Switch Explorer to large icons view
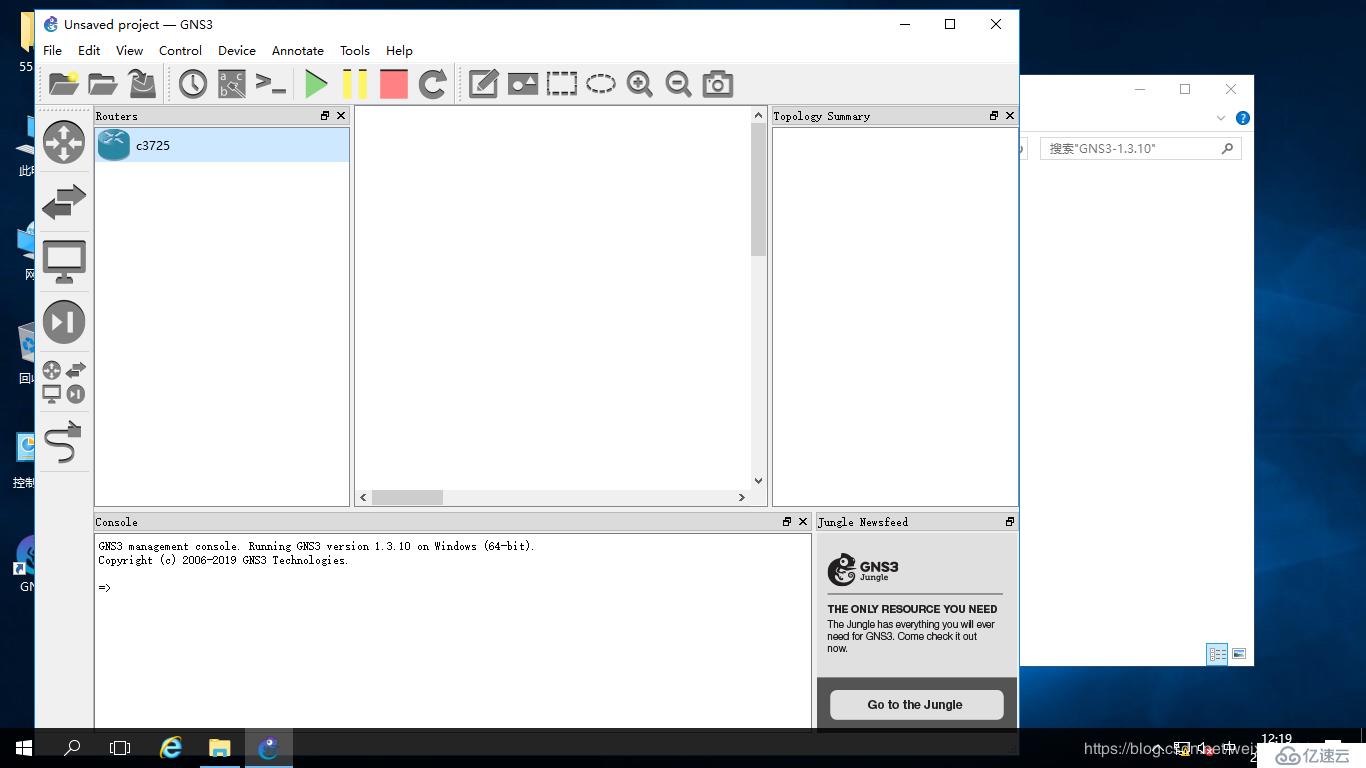The height and width of the screenshot is (768, 1366). click(x=1239, y=654)
